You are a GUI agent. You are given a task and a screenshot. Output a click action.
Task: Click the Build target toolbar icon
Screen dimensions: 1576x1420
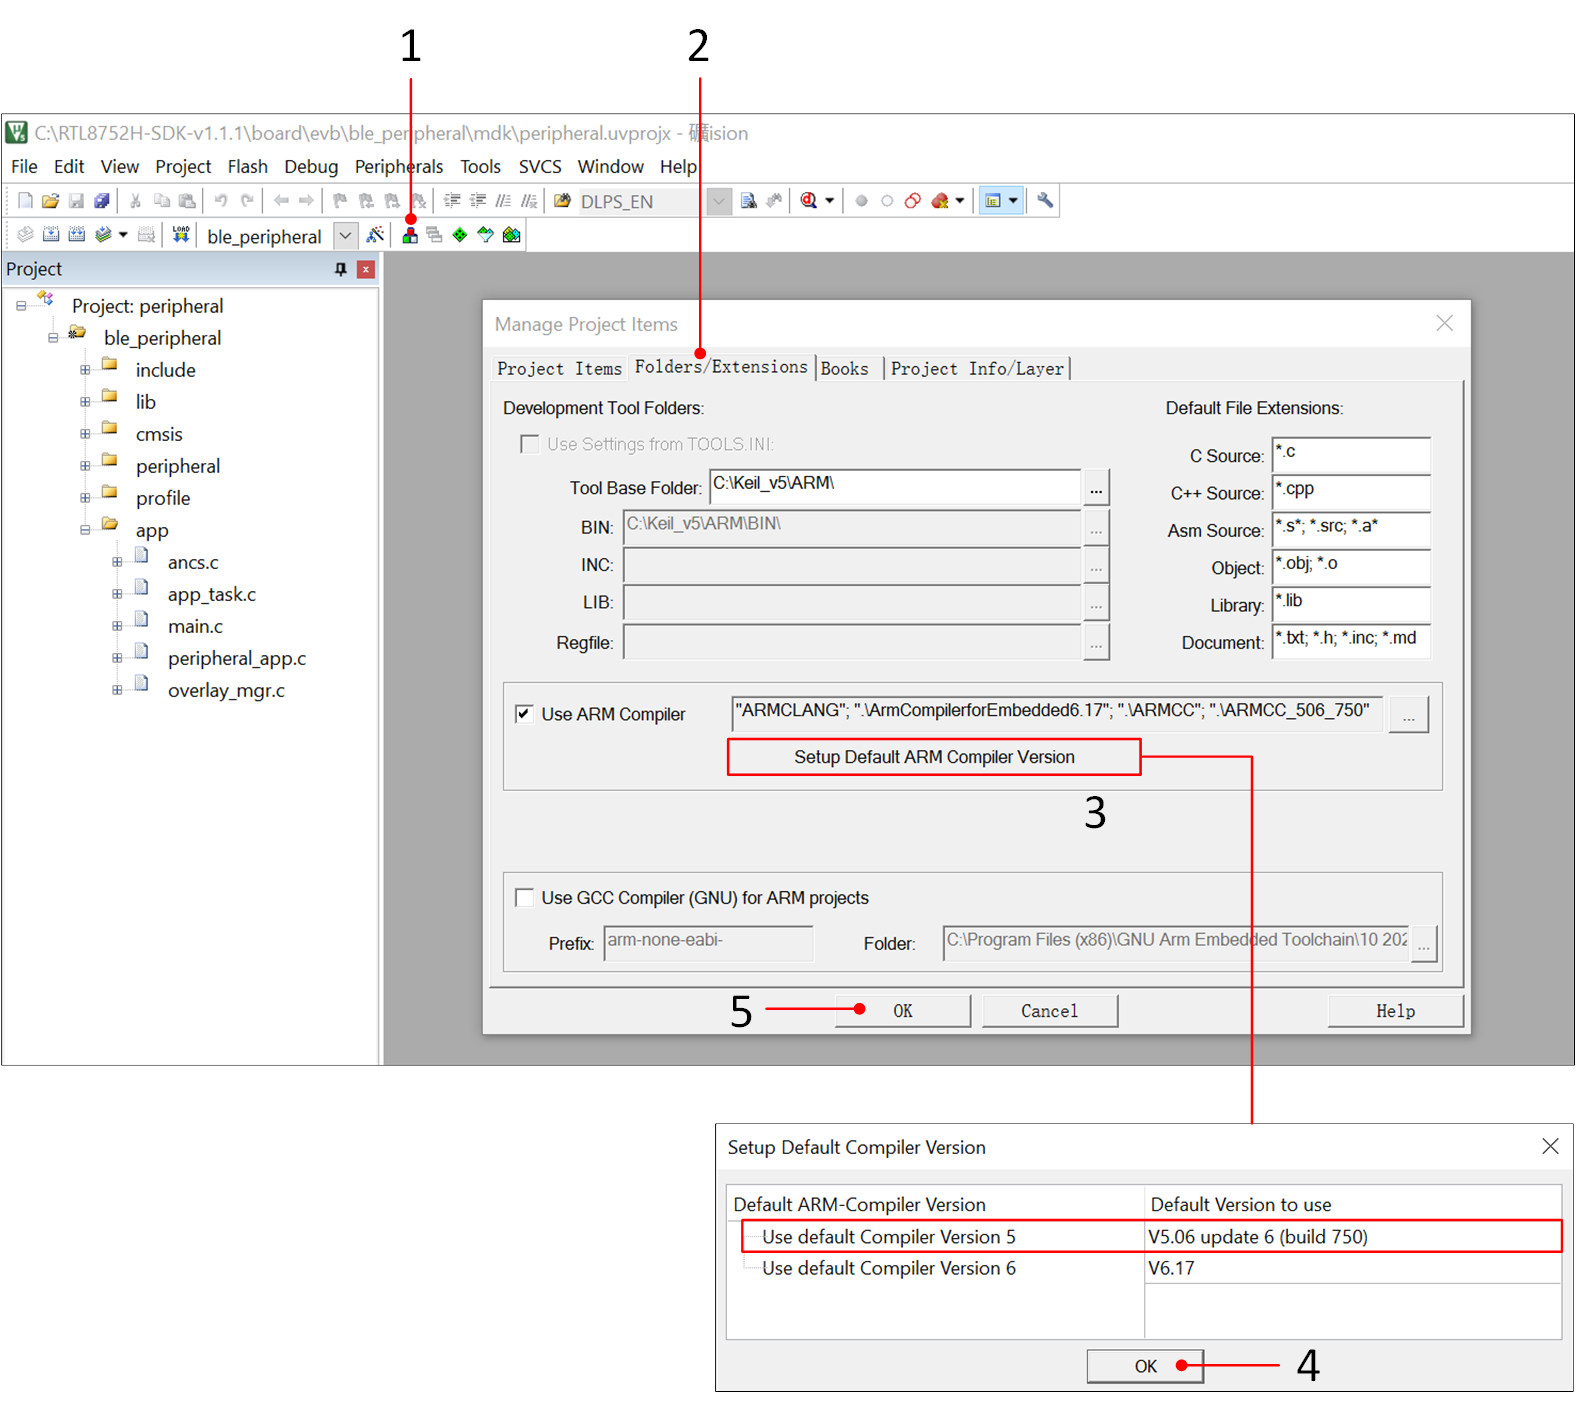pyautogui.click(x=51, y=235)
